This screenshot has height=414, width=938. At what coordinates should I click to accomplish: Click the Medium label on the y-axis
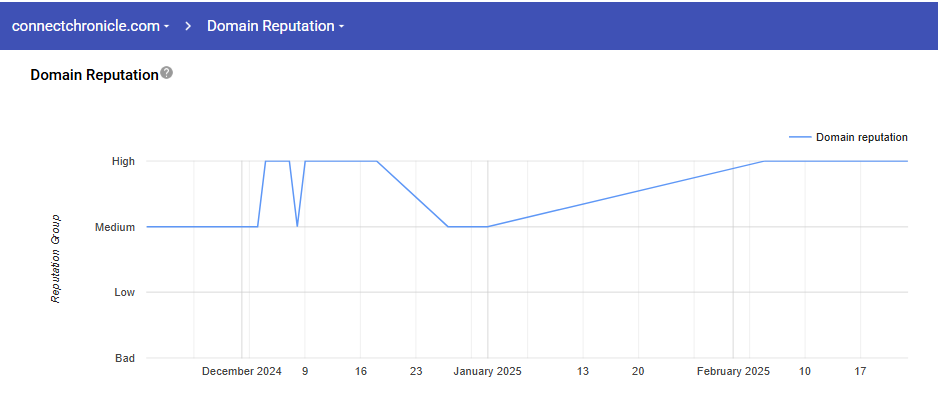click(115, 227)
